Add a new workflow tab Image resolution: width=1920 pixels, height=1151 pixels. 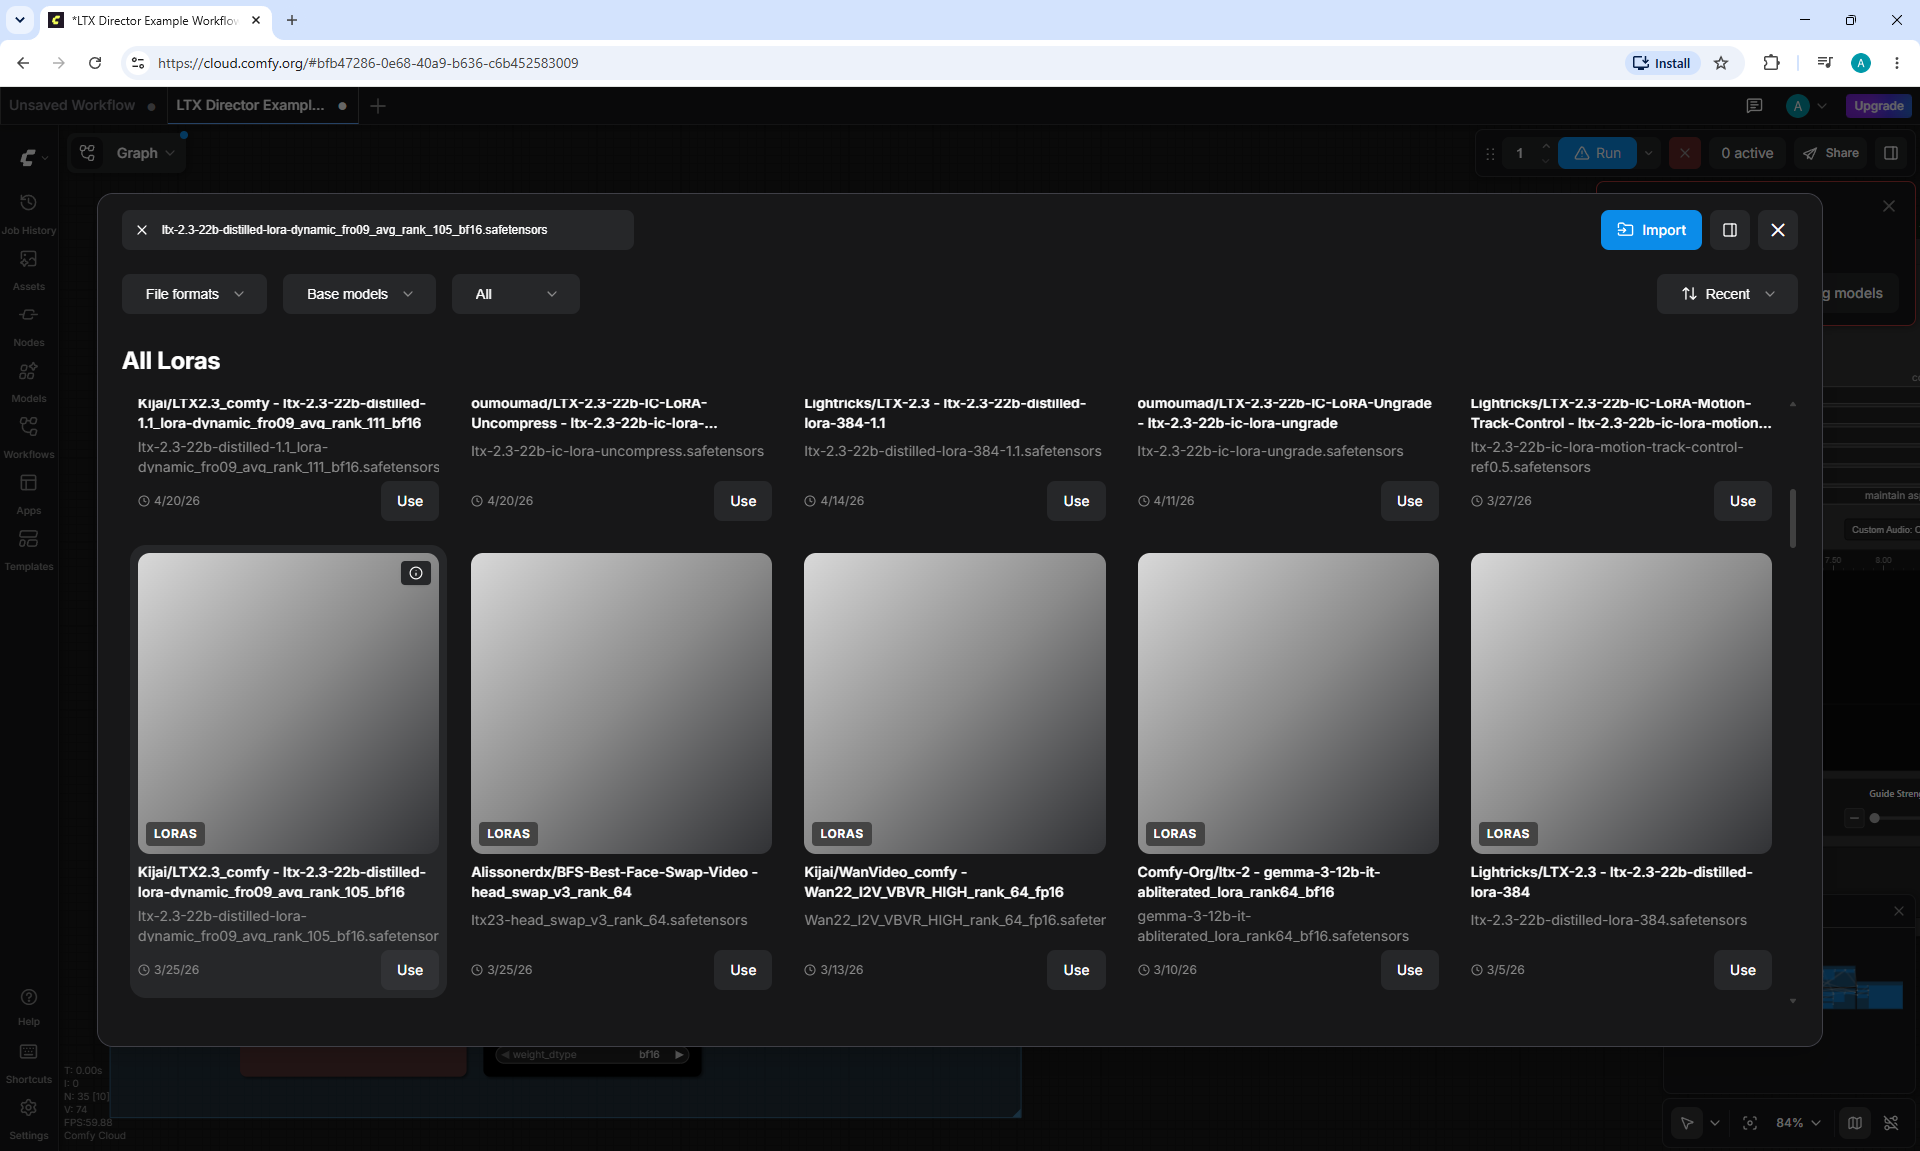click(x=378, y=106)
